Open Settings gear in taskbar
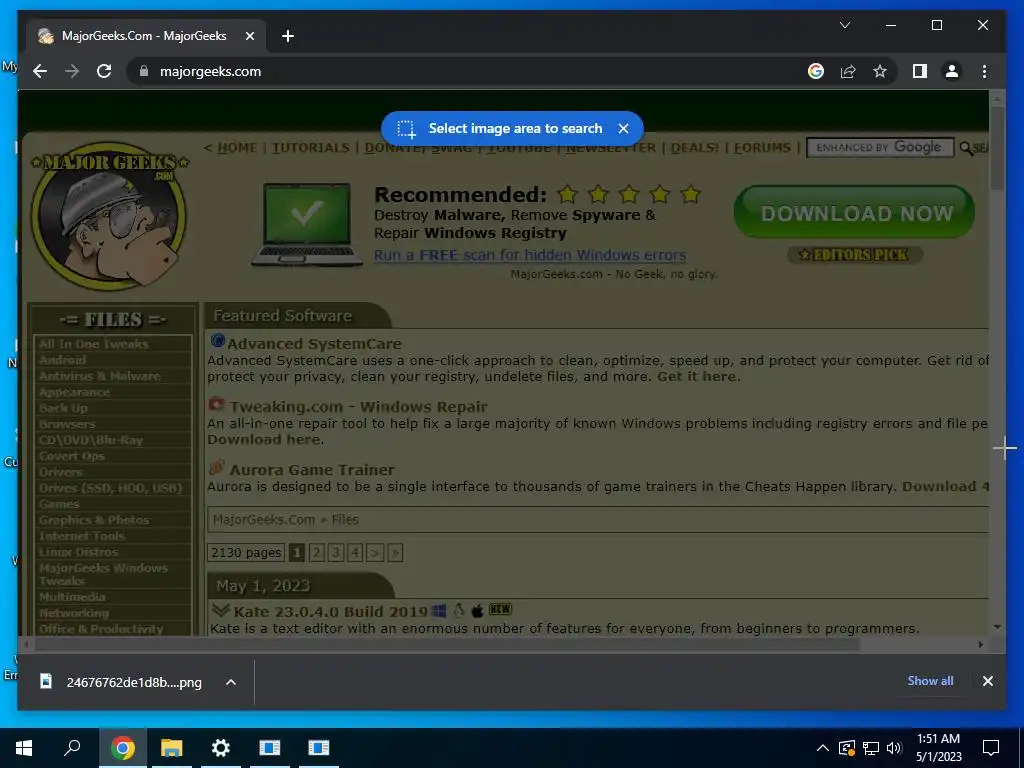The image size is (1024, 768). pyautogui.click(x=221, y=748)
